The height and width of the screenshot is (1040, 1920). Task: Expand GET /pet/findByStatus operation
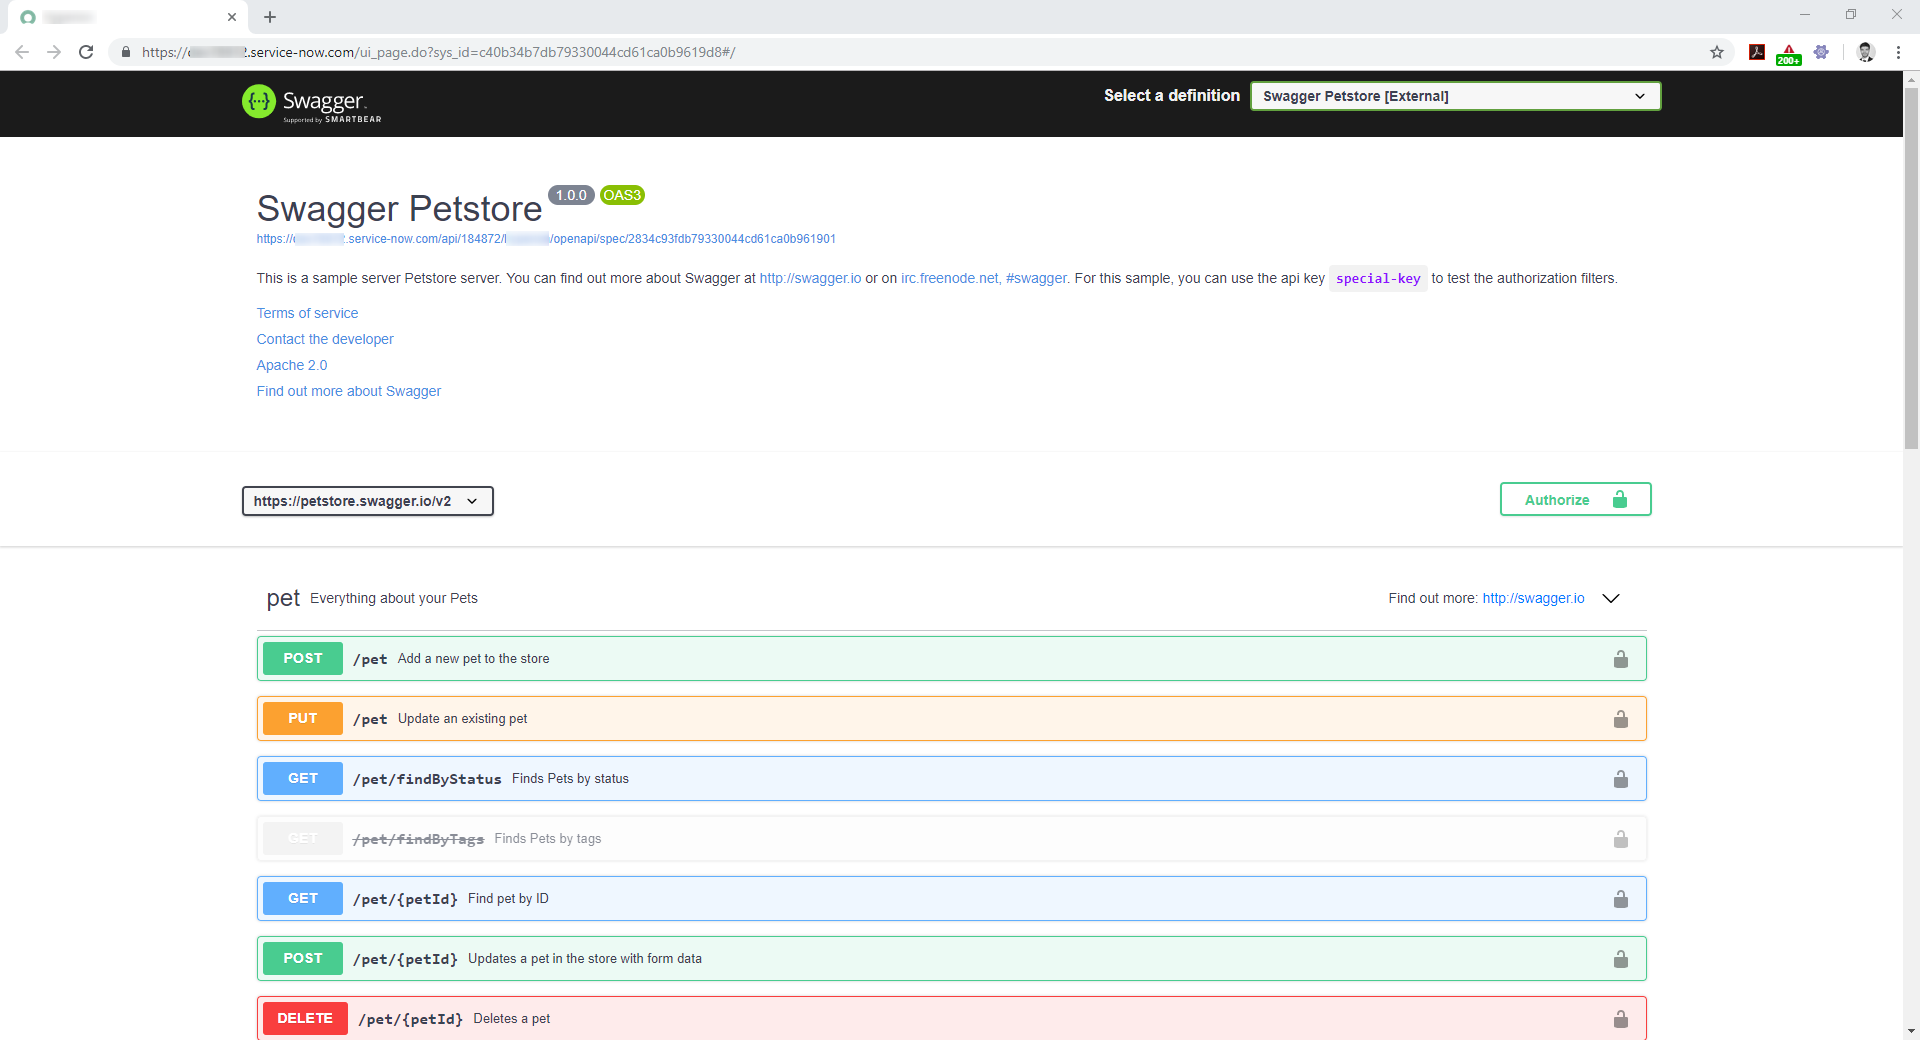coord(951,779)
